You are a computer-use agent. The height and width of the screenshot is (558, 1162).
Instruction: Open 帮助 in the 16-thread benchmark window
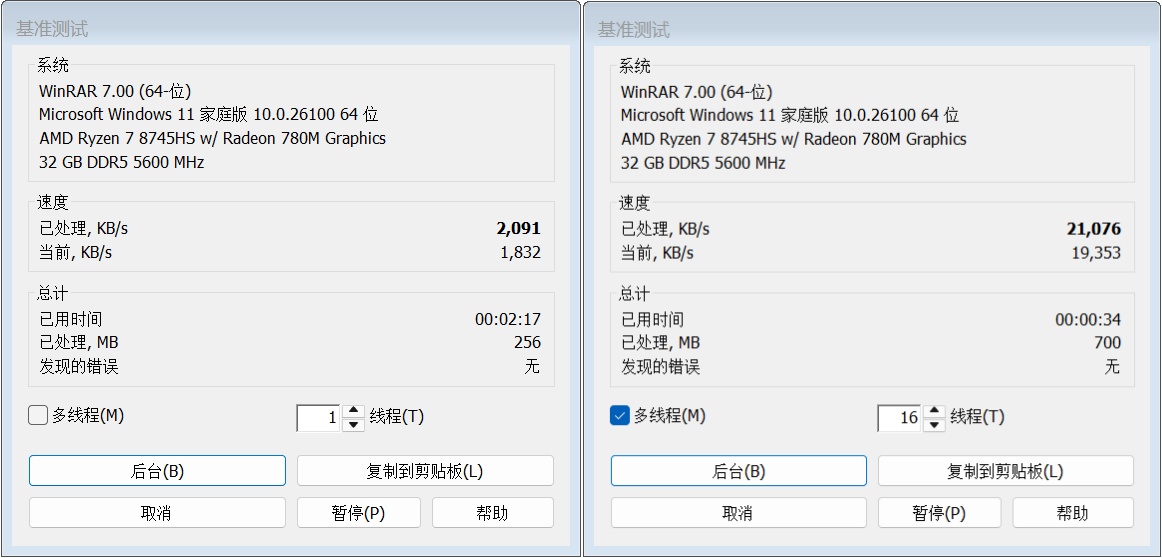1073,513
